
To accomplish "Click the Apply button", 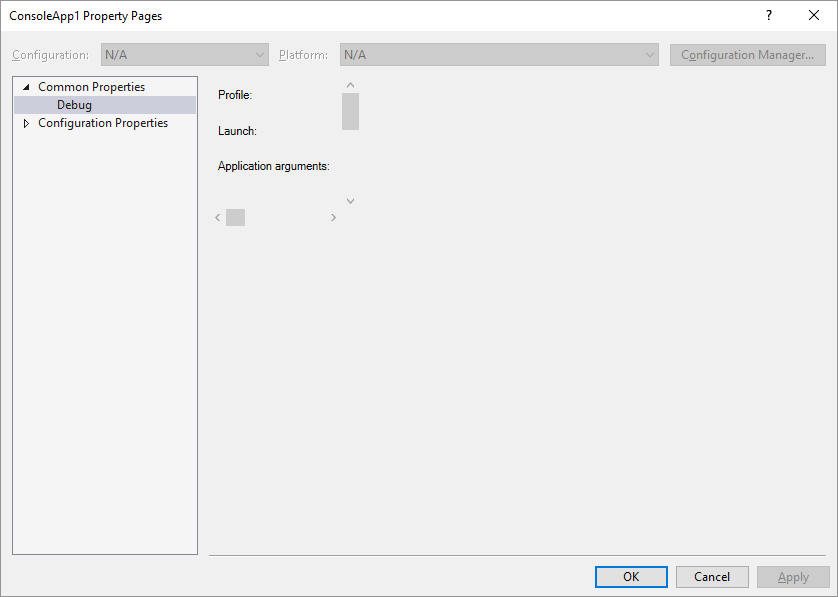I will click(x=793, y=577).
